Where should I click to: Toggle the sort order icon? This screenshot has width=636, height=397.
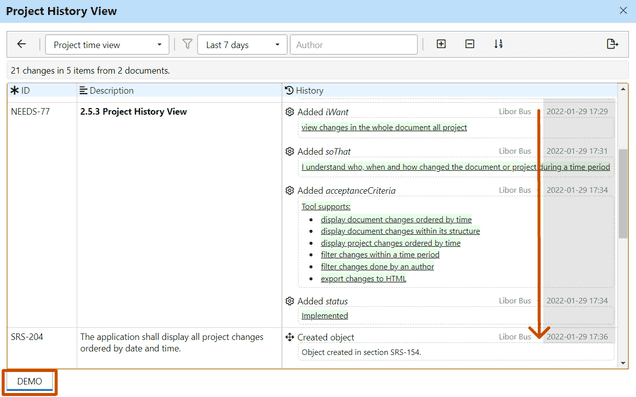(x=498, y=44)
